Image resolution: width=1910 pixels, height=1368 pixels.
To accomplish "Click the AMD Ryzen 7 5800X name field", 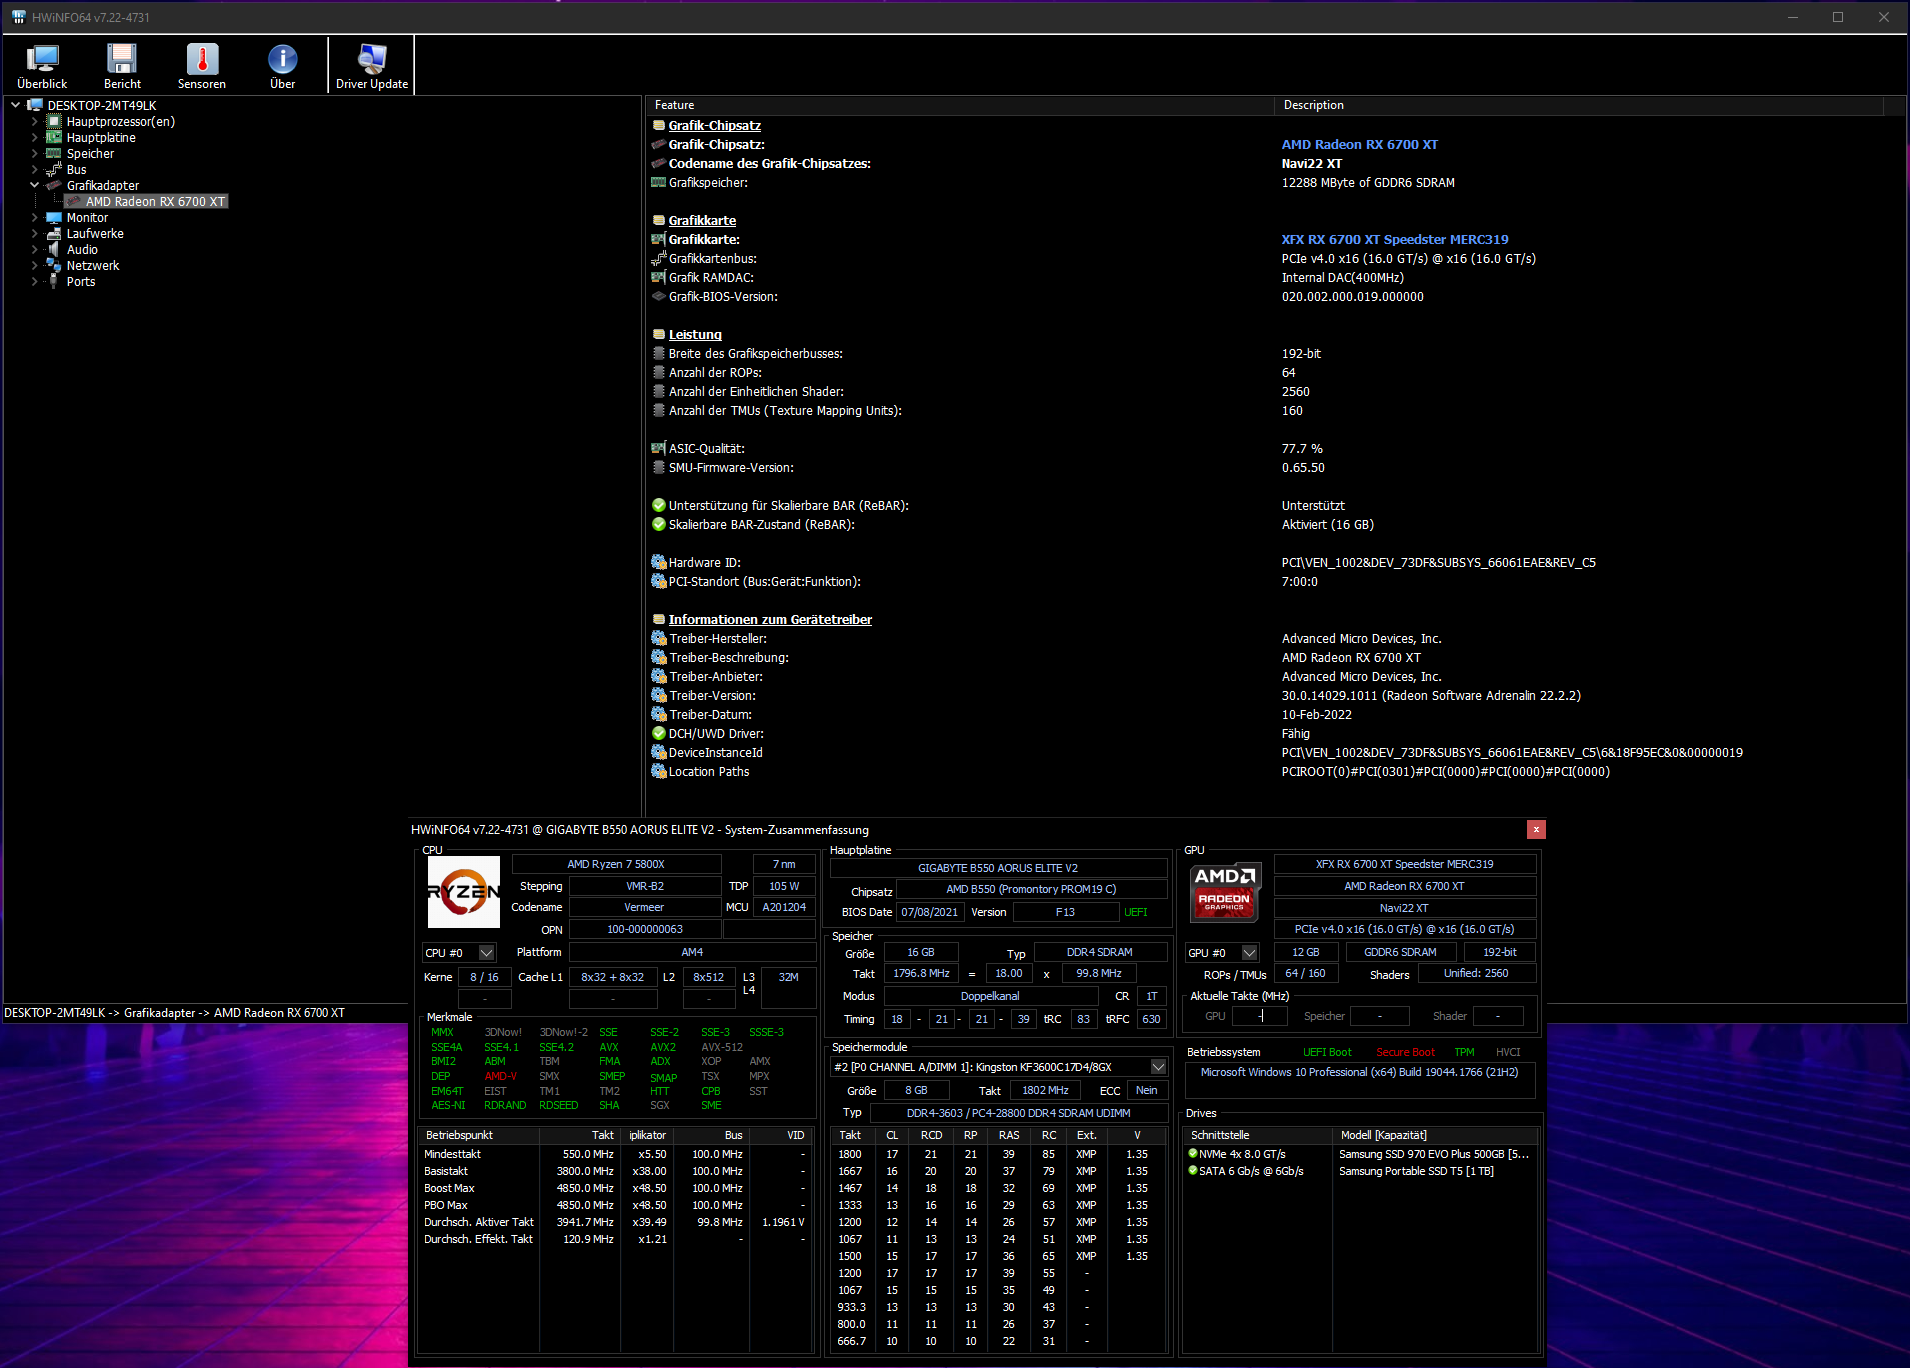I will 616,864.
